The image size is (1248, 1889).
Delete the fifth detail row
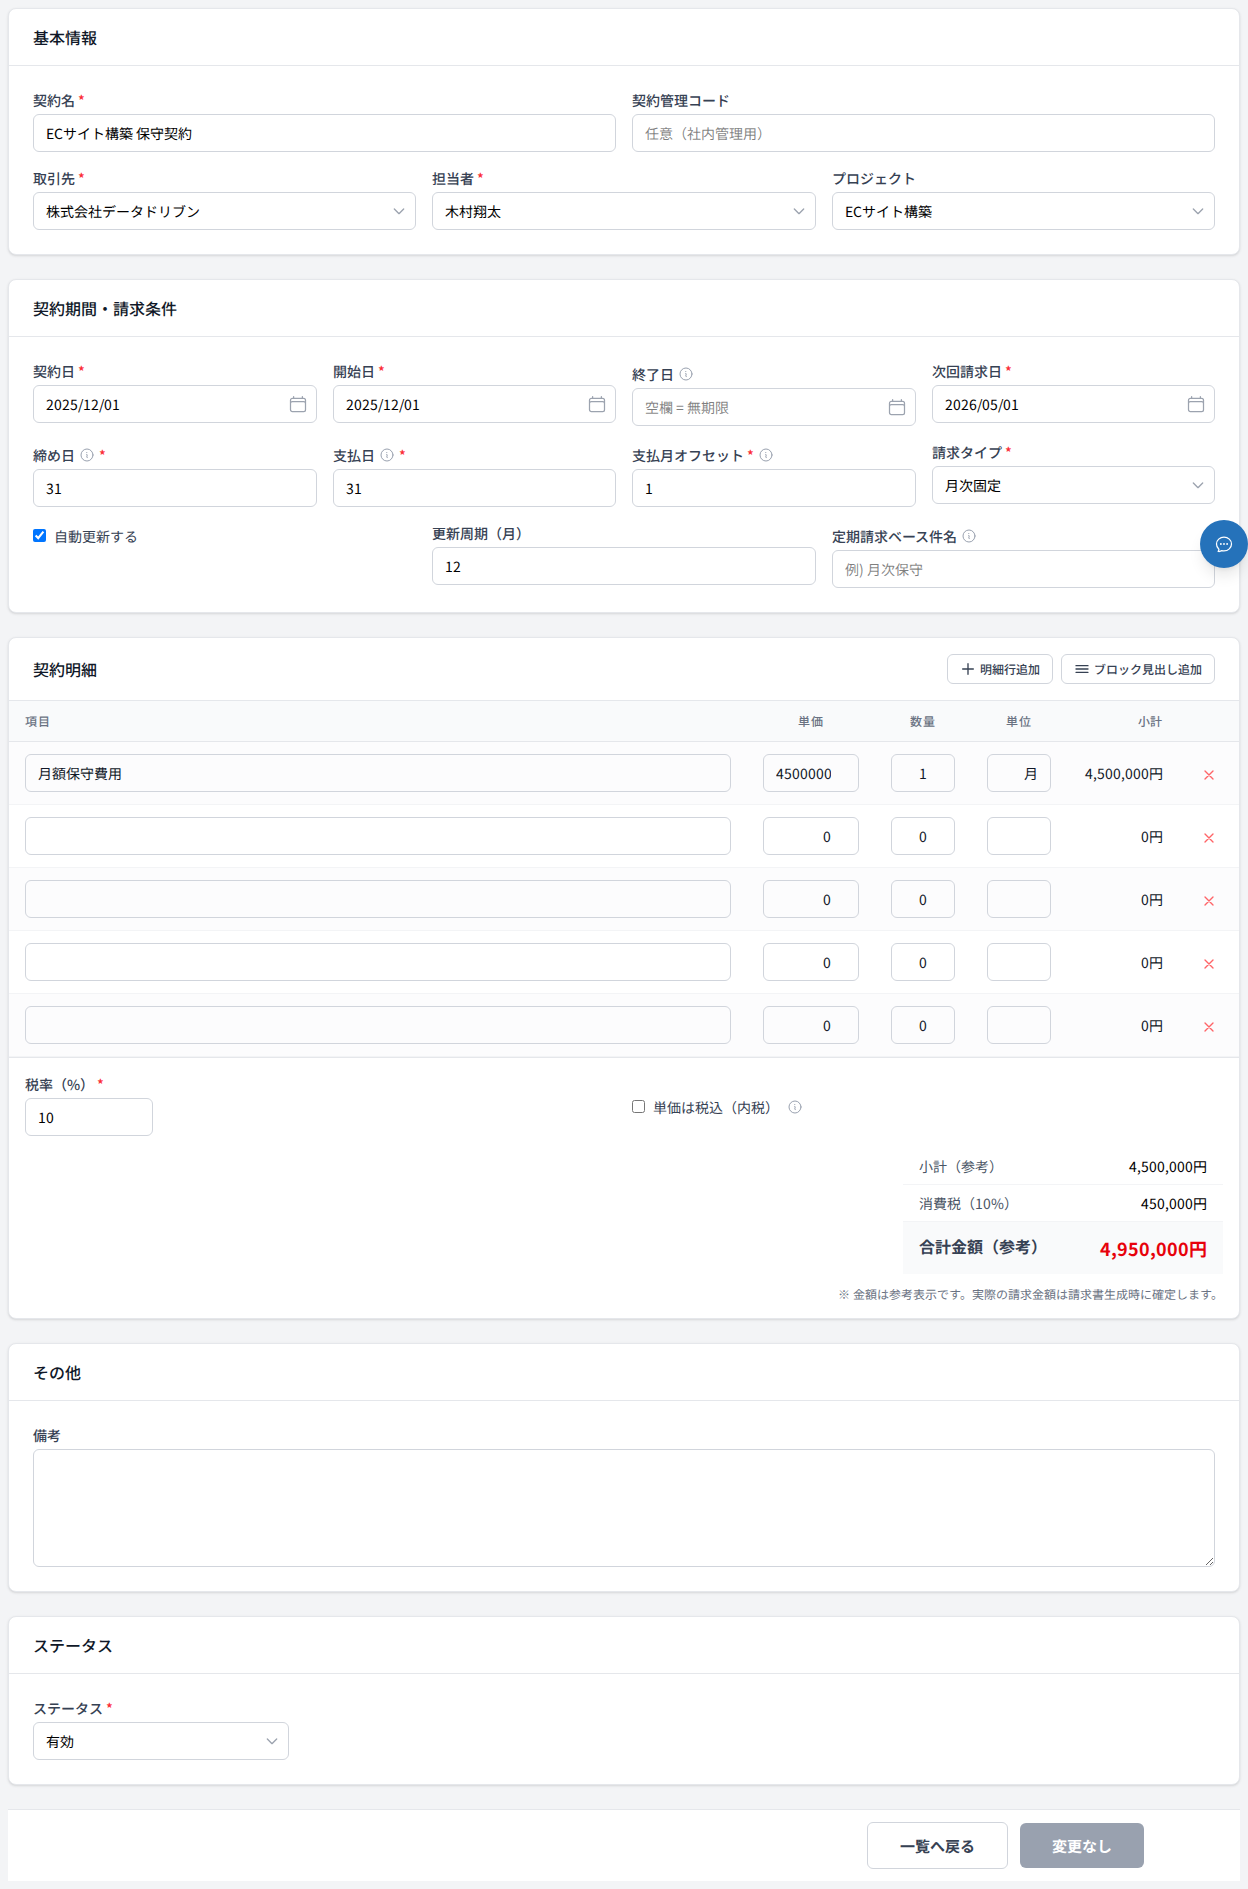pyautogui.click(x=1209, y=1026)
